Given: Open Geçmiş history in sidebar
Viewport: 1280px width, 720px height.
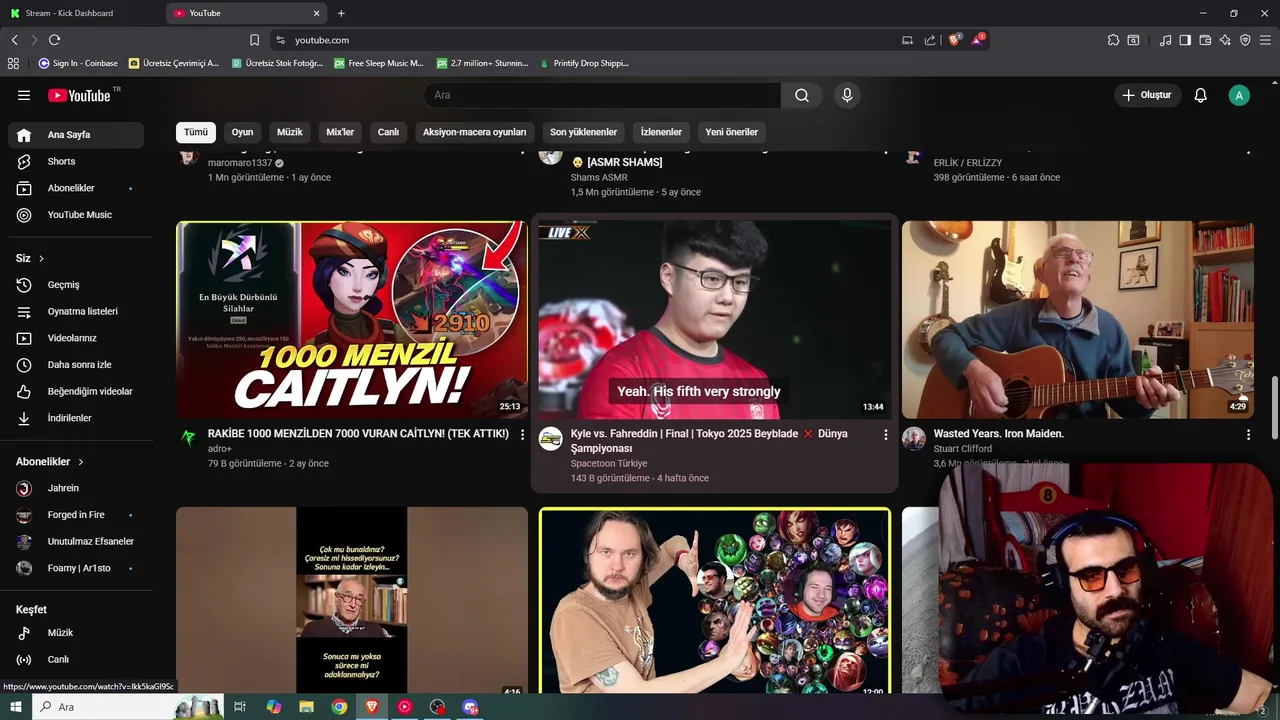Looking at the screenshot, I should 76,285.
